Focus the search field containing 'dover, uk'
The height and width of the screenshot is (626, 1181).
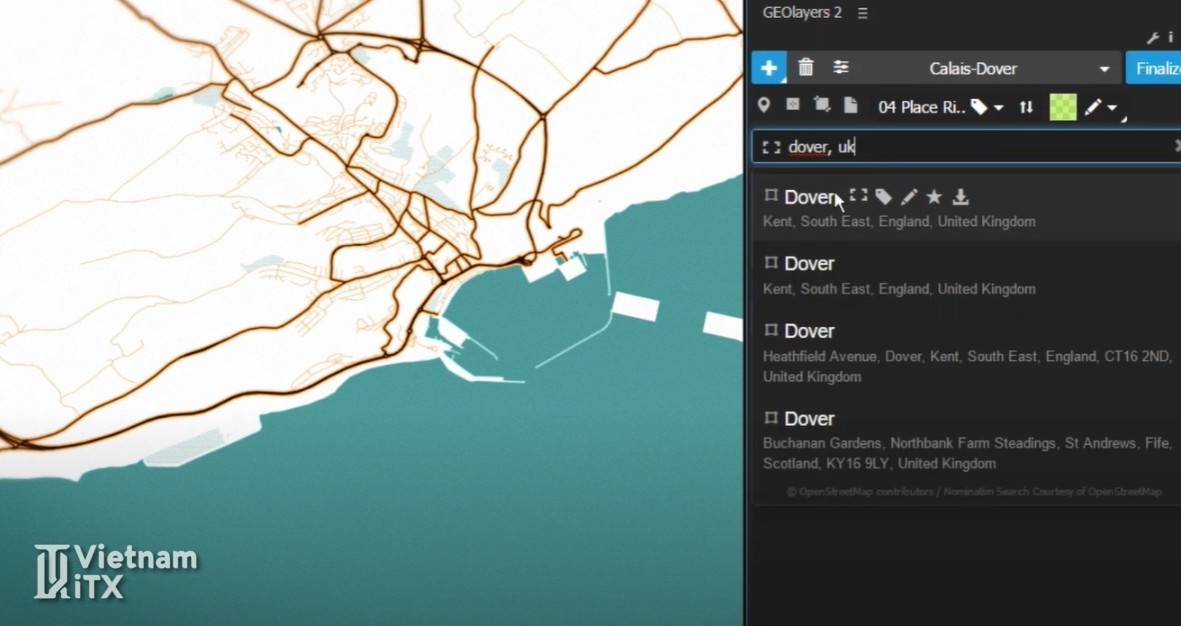967,147
